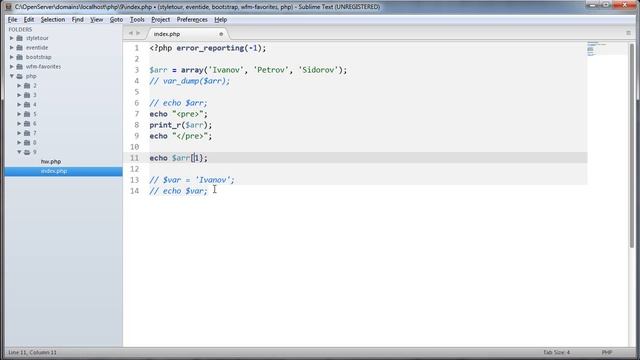Viewport: 640px width, 360px height.
Task: Close the index.php tab via its dot
Action: (x=221, y=34)
